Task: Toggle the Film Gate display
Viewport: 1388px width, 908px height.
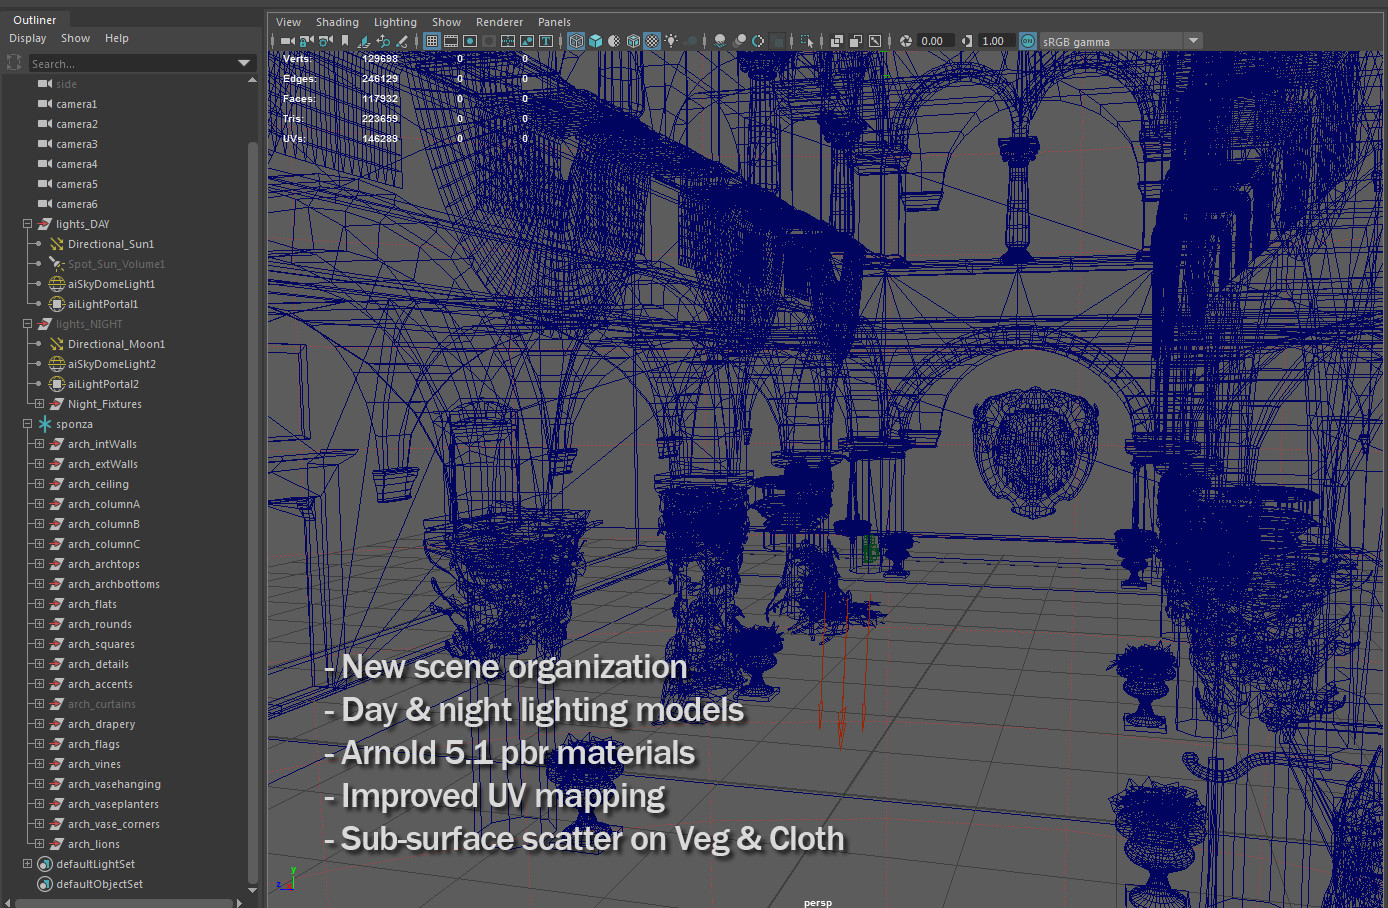Action: (450, 41)
